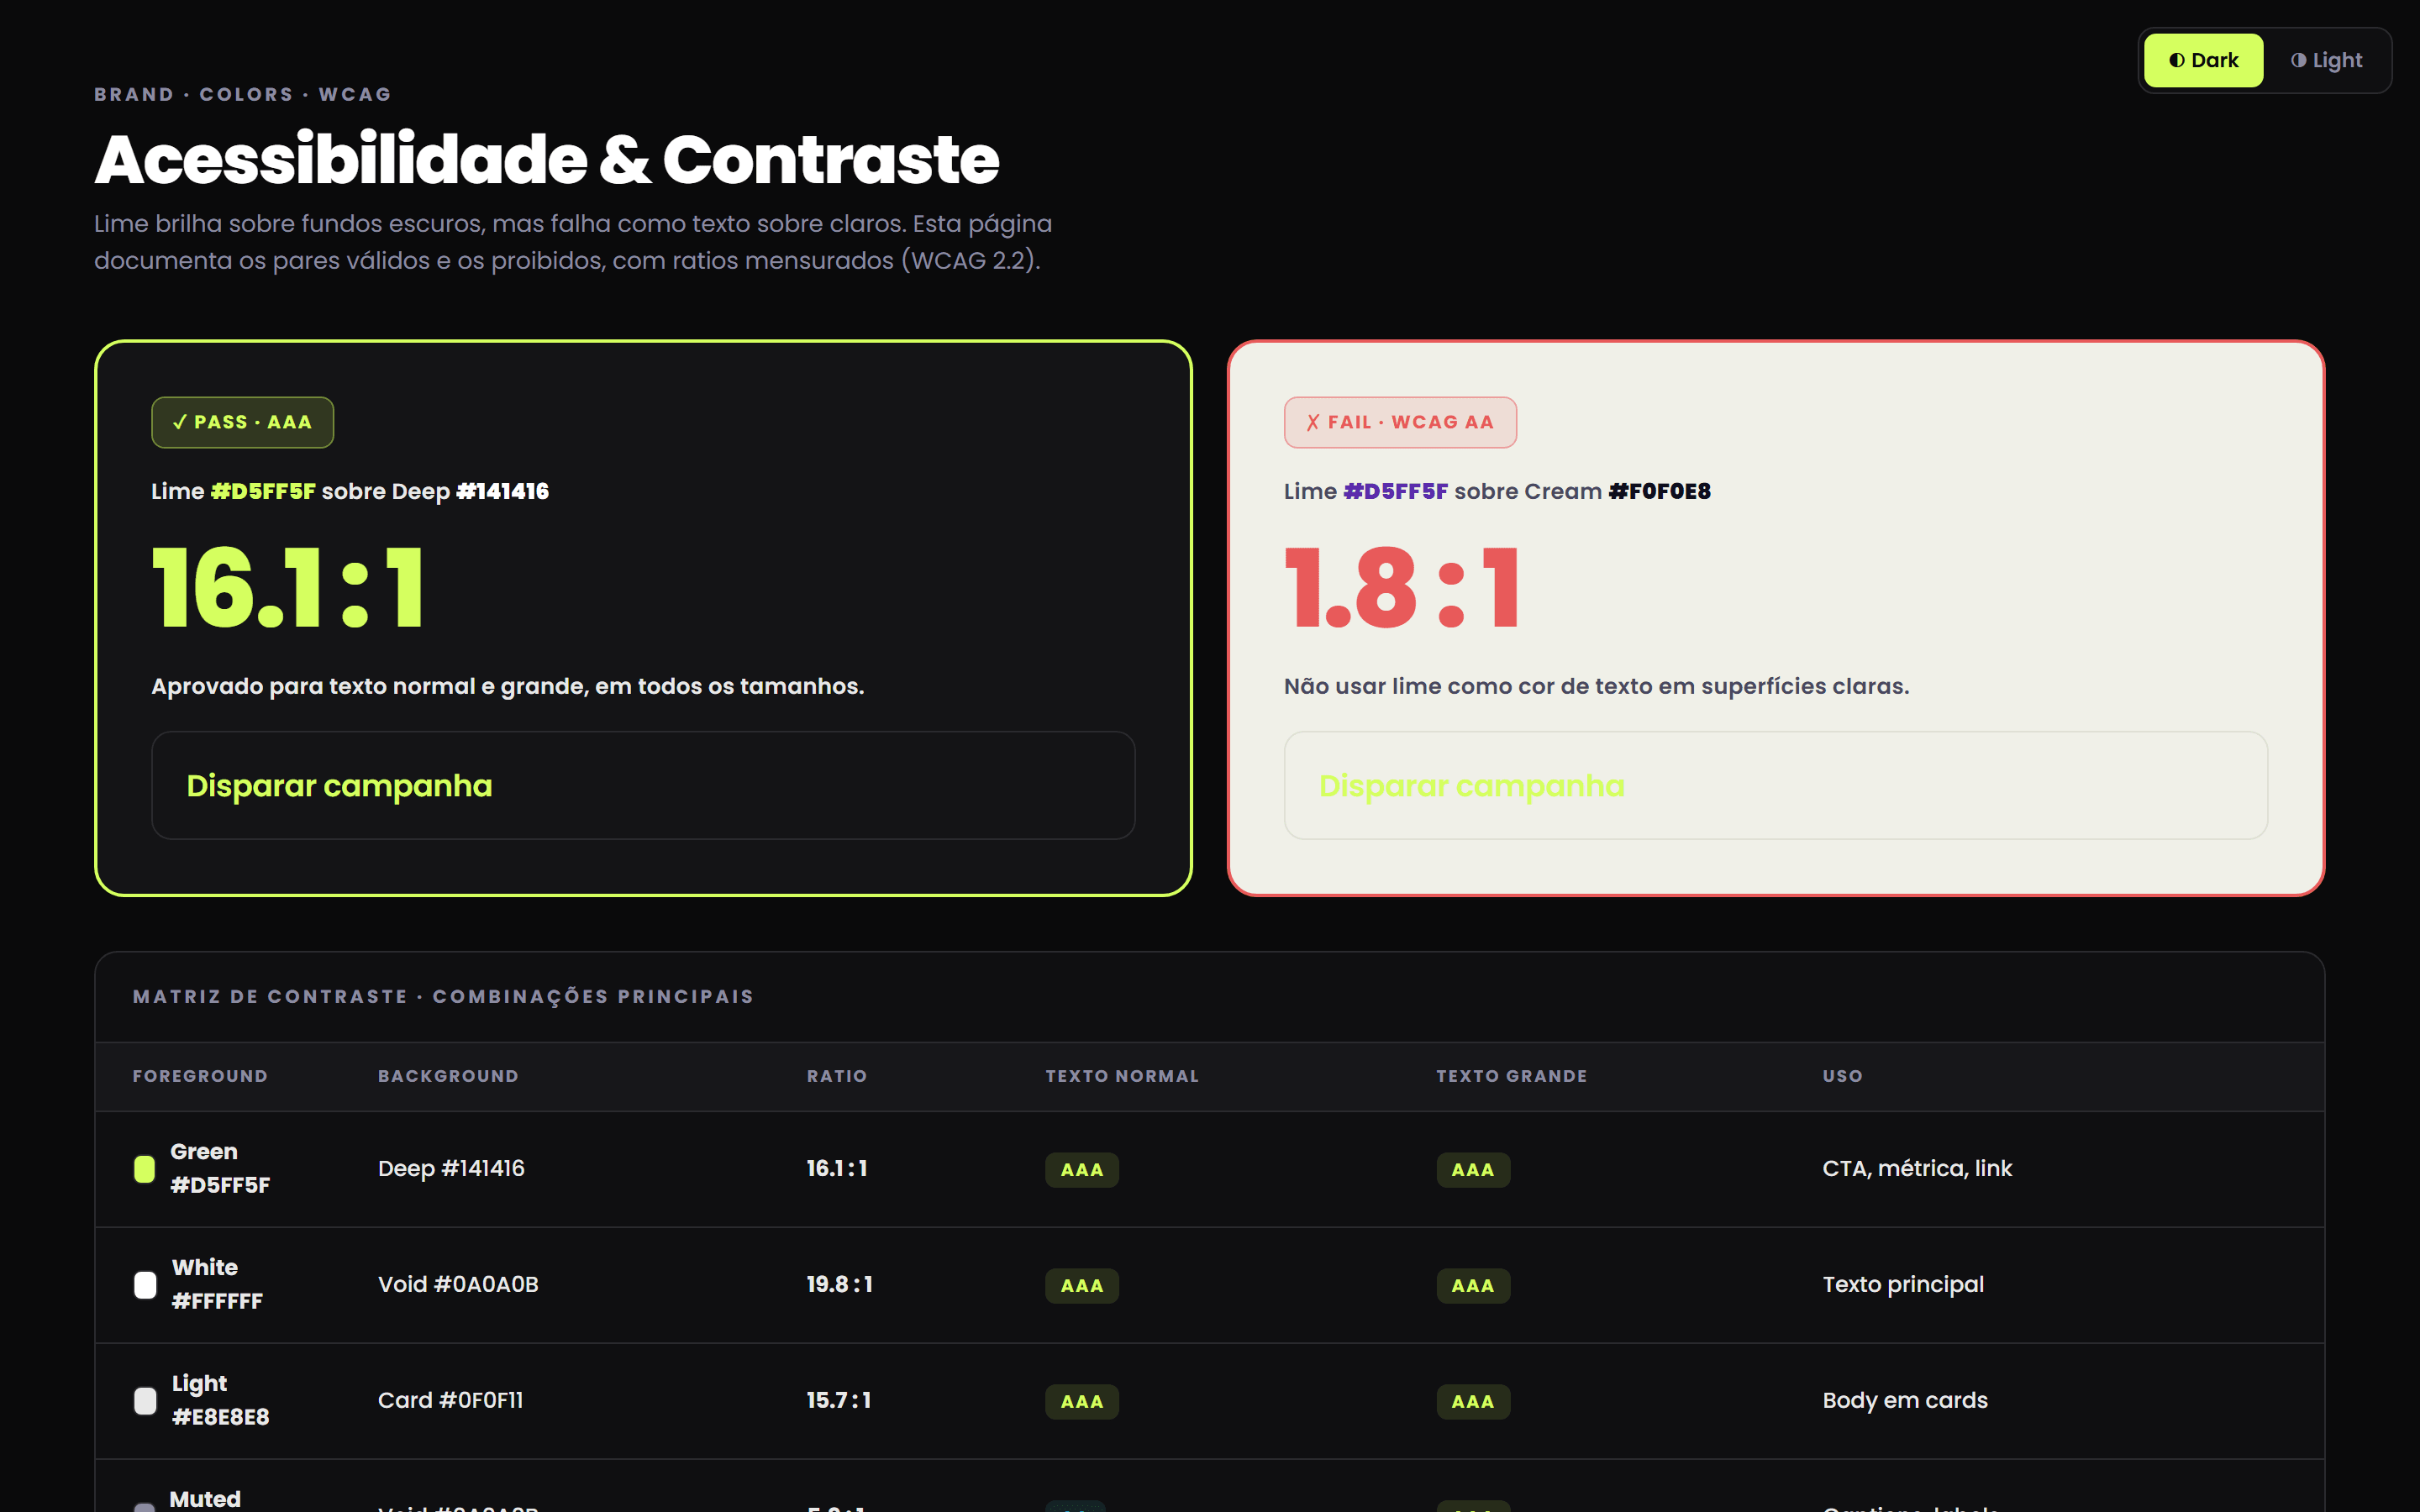Image resolution: width=2420 pixels, height=1512 pixels.
Task: Select the Light #E8E8E8 color swatch
Action: (x=145, y=1401)
